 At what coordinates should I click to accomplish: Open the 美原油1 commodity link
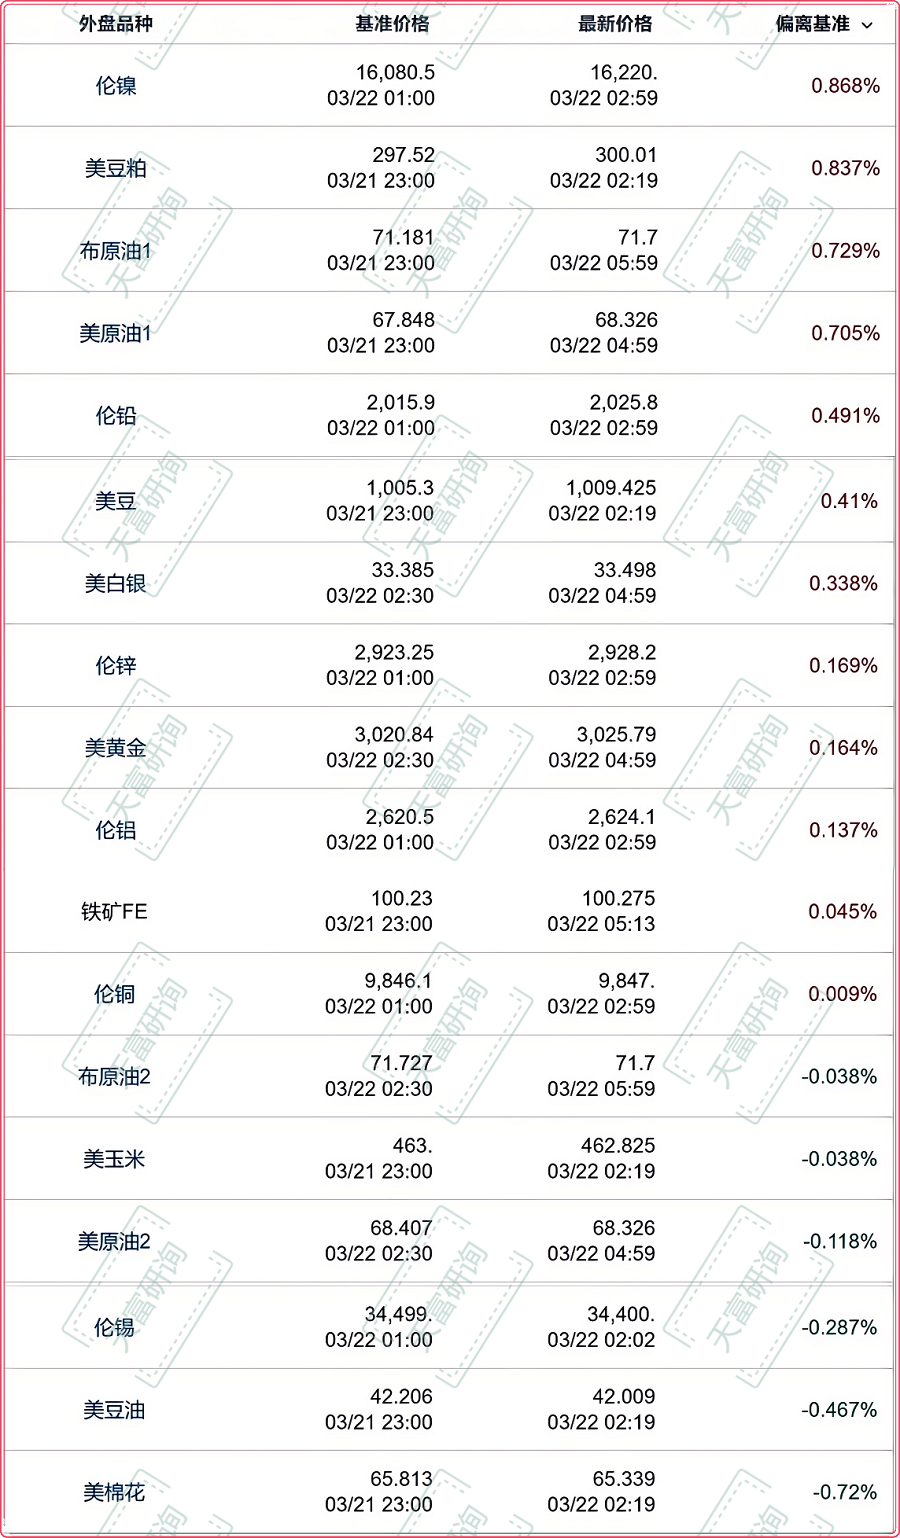(x=116, y=333)
